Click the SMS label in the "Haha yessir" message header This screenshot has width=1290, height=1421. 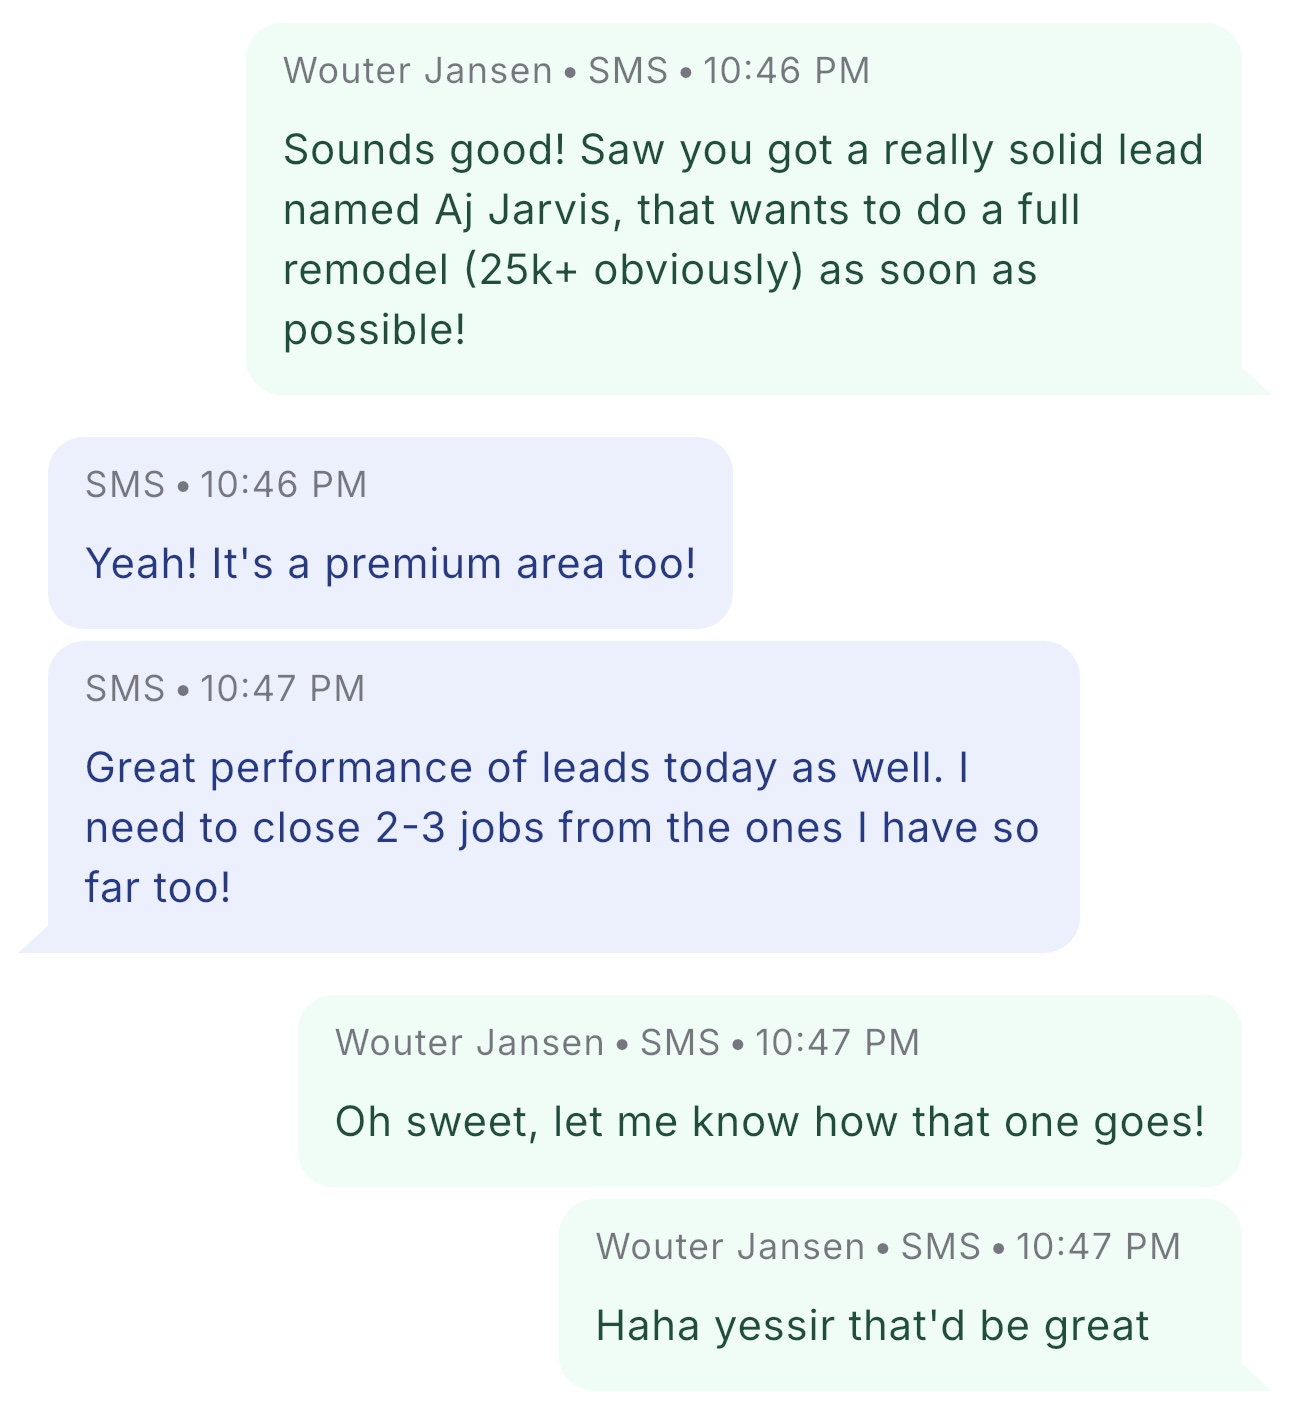(940, 1247)
